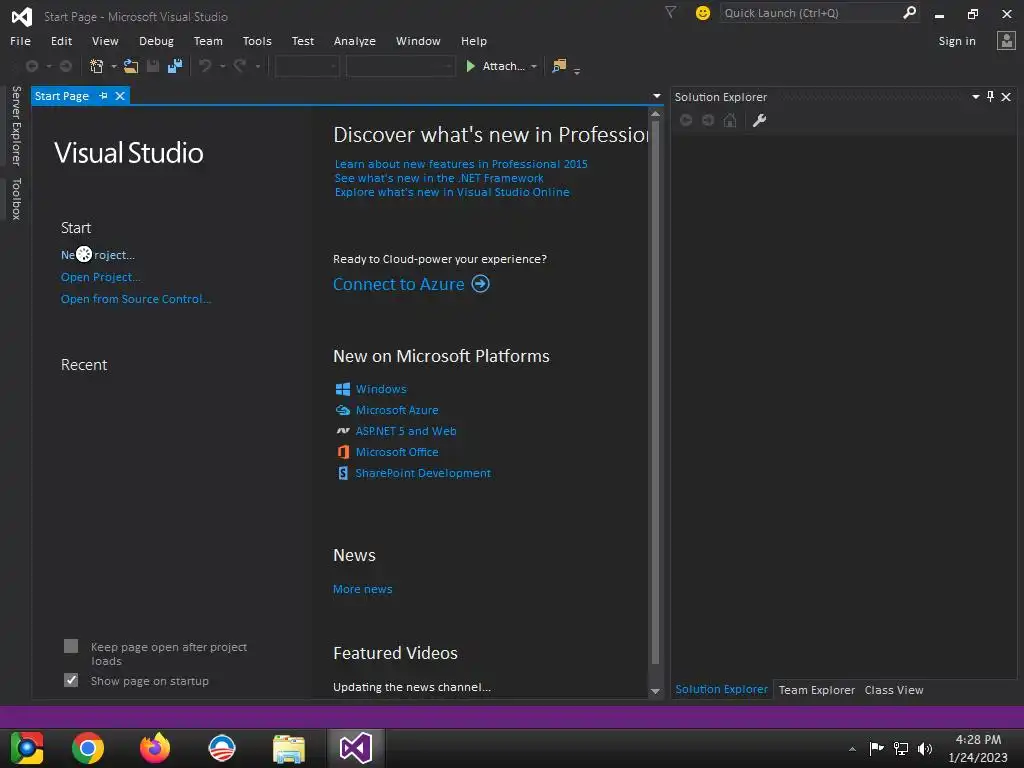Viewport: 1024px width, 768px height.
Task: Click the Navigate Forward toolbar icon
Action: point(66,66)
